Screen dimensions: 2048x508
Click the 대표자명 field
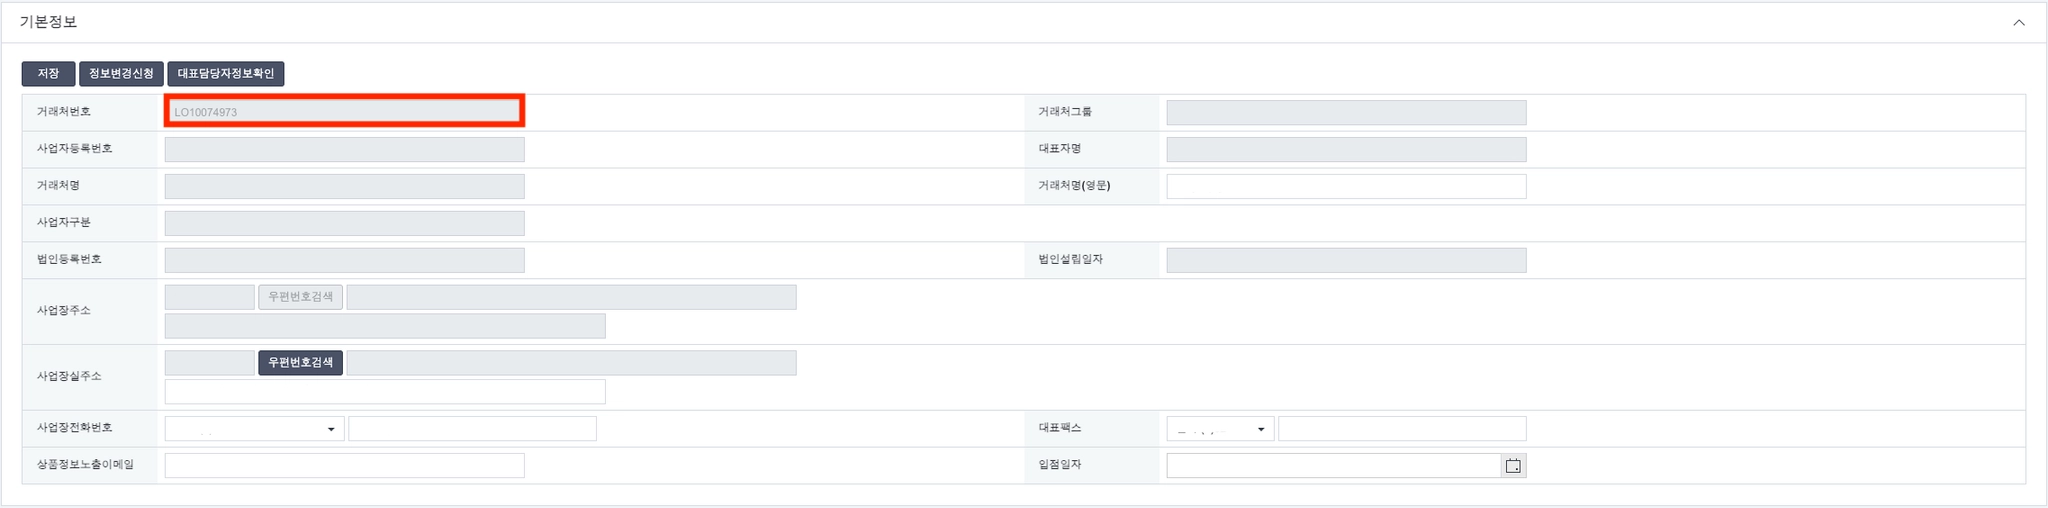pyautogui.click(x=1346, y=149)
